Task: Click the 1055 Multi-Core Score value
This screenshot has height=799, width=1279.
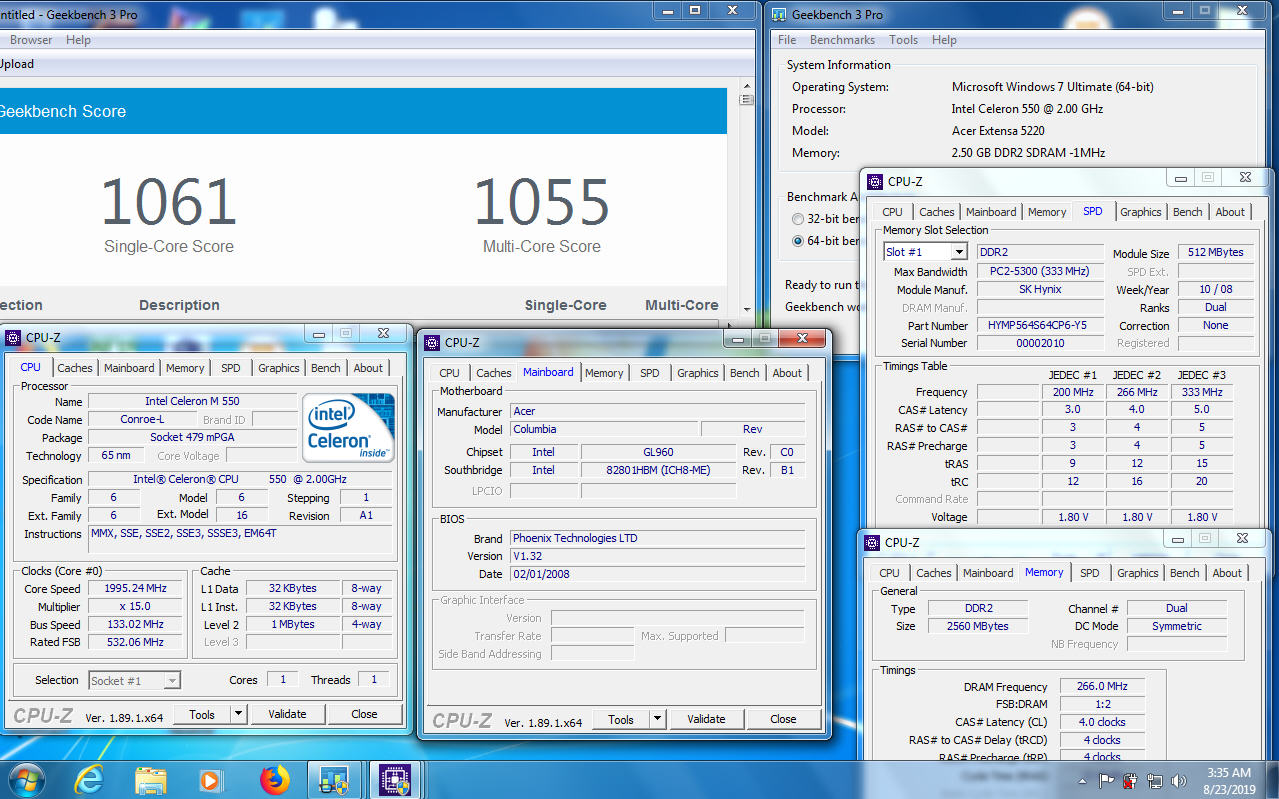Action: point(542,202)
